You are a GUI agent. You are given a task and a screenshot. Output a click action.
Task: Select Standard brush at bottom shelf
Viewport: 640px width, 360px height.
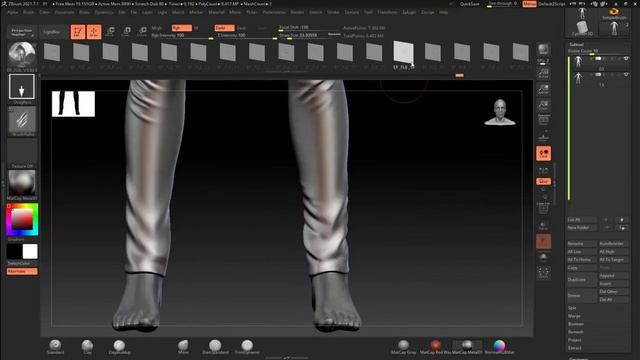coord(56,347)
